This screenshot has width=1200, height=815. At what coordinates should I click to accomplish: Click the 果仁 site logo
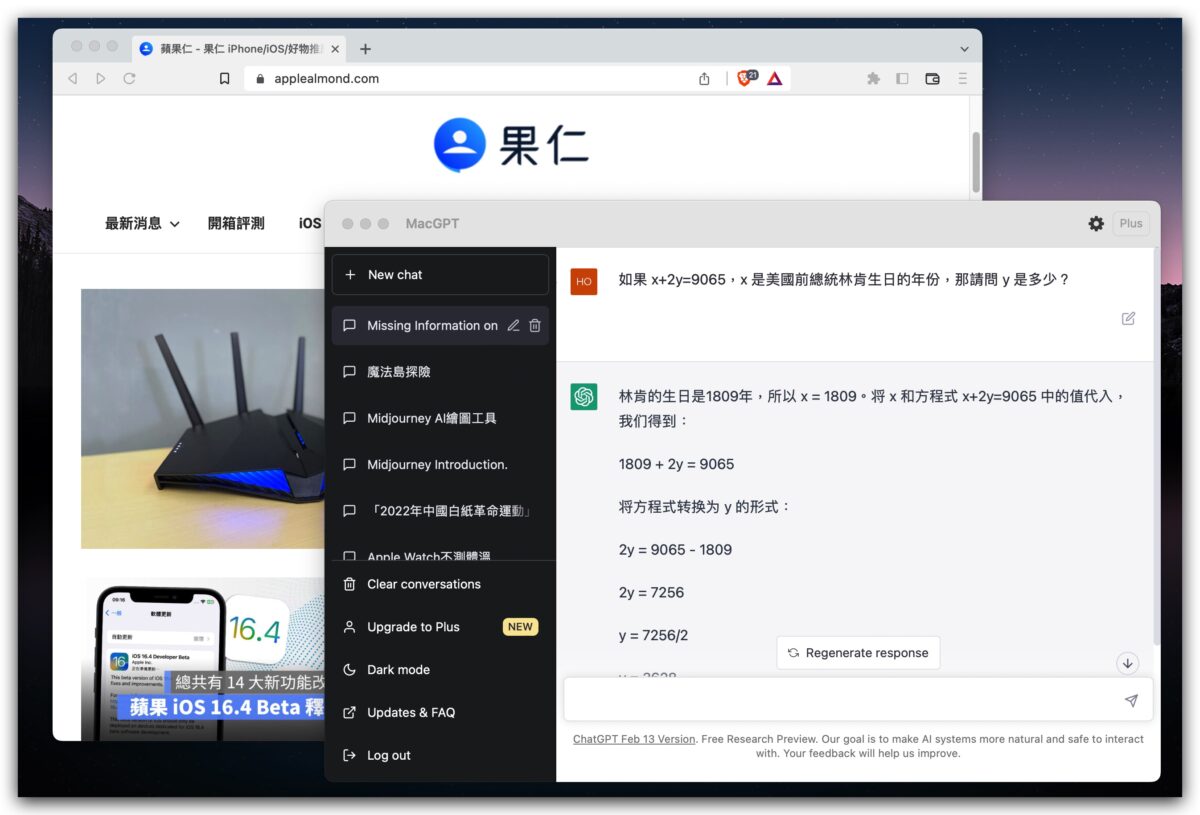click(510, 145)
